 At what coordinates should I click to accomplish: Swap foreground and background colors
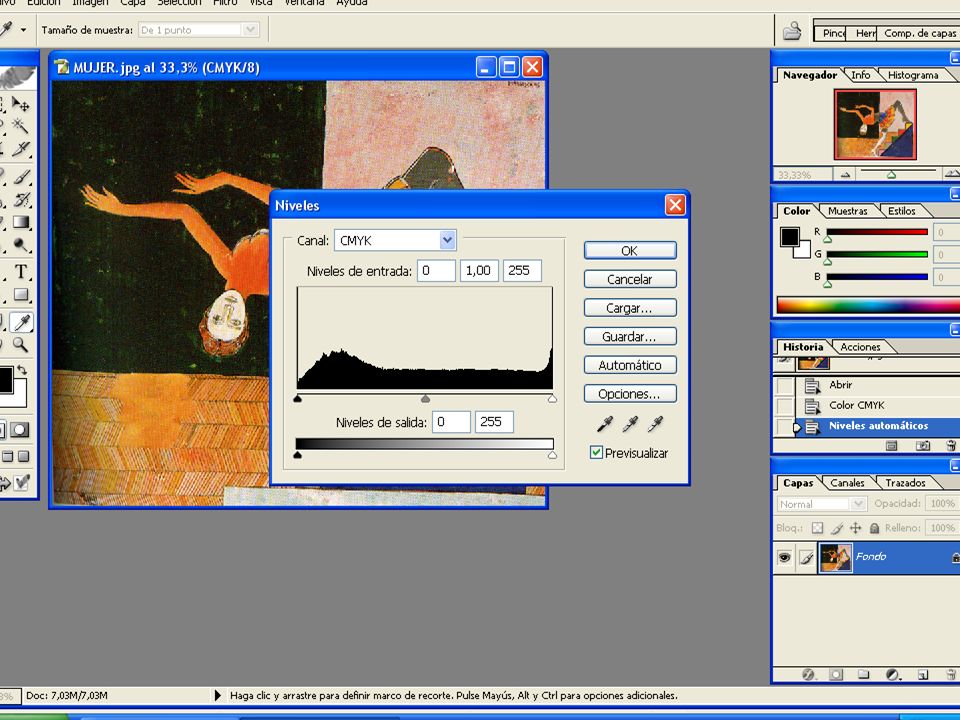pos(22,370)
